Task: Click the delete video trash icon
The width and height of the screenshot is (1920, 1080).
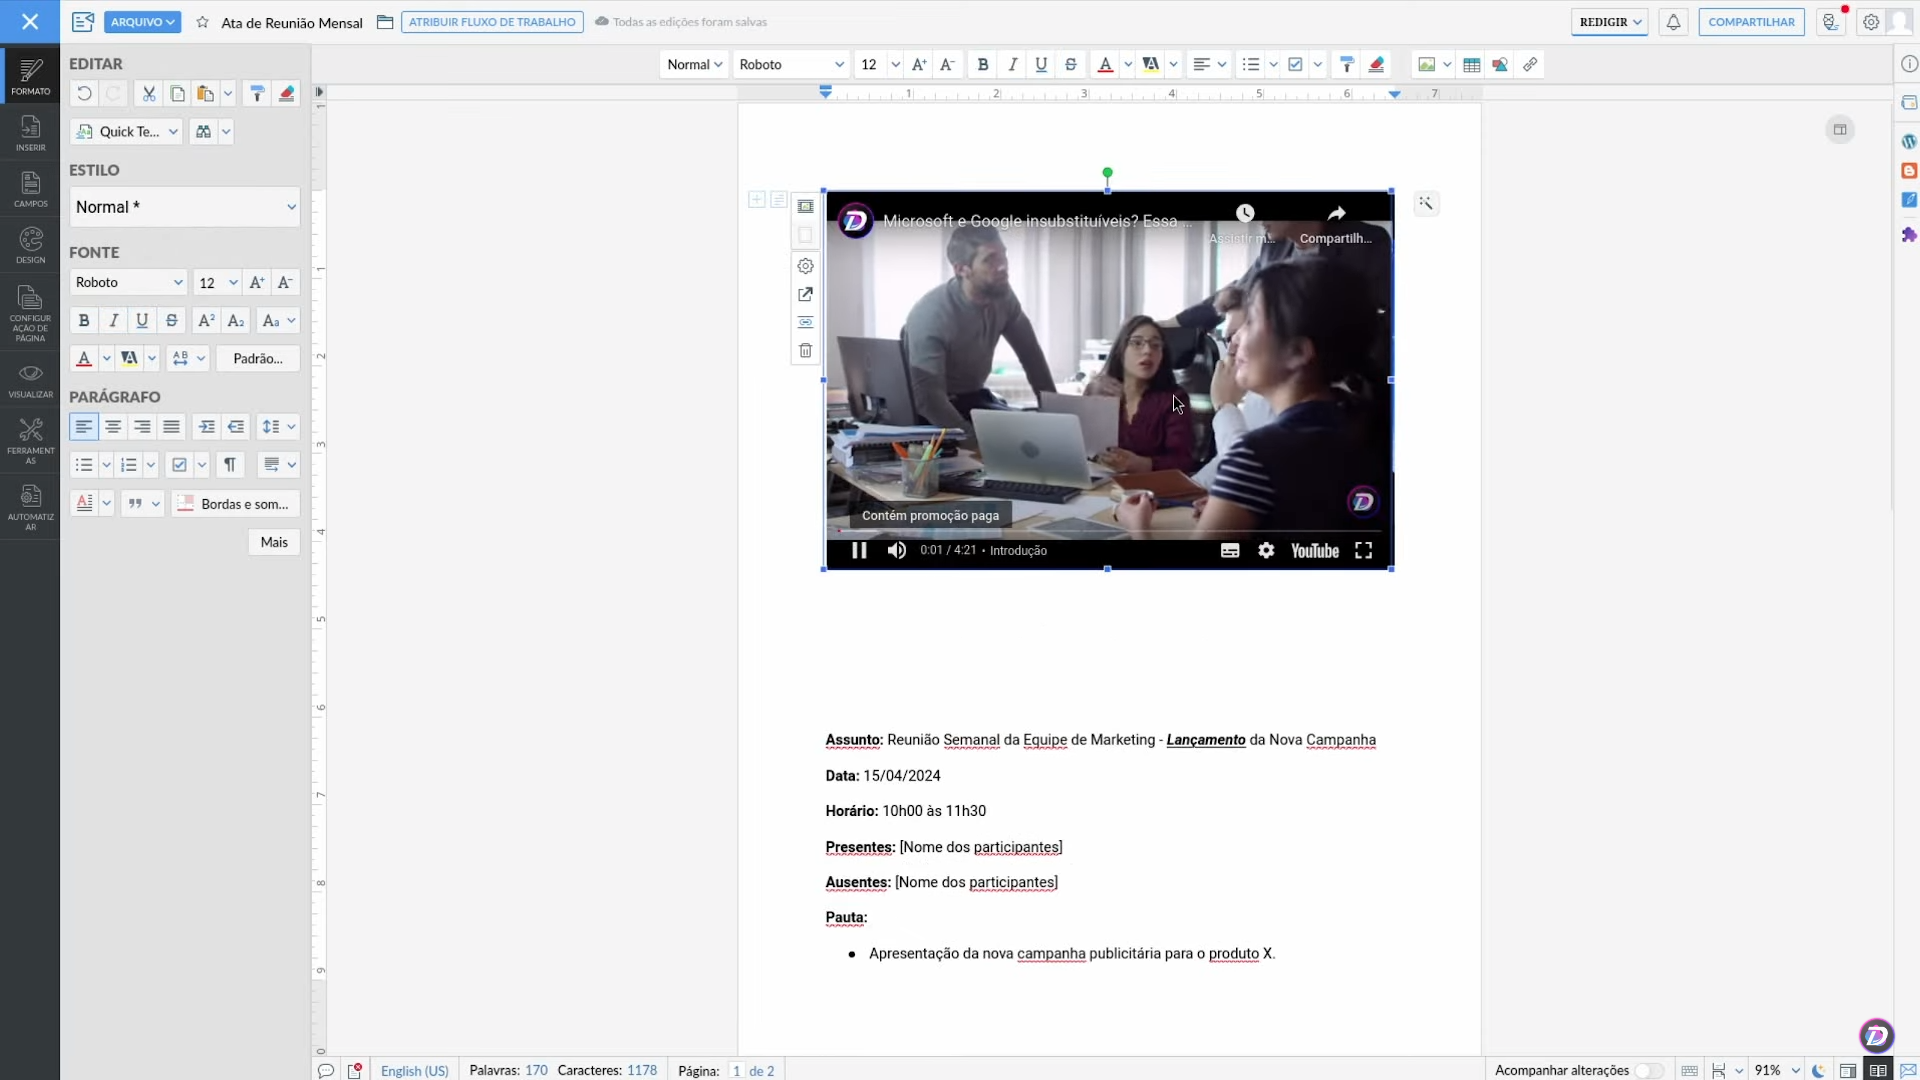Action: pos(805,351)
